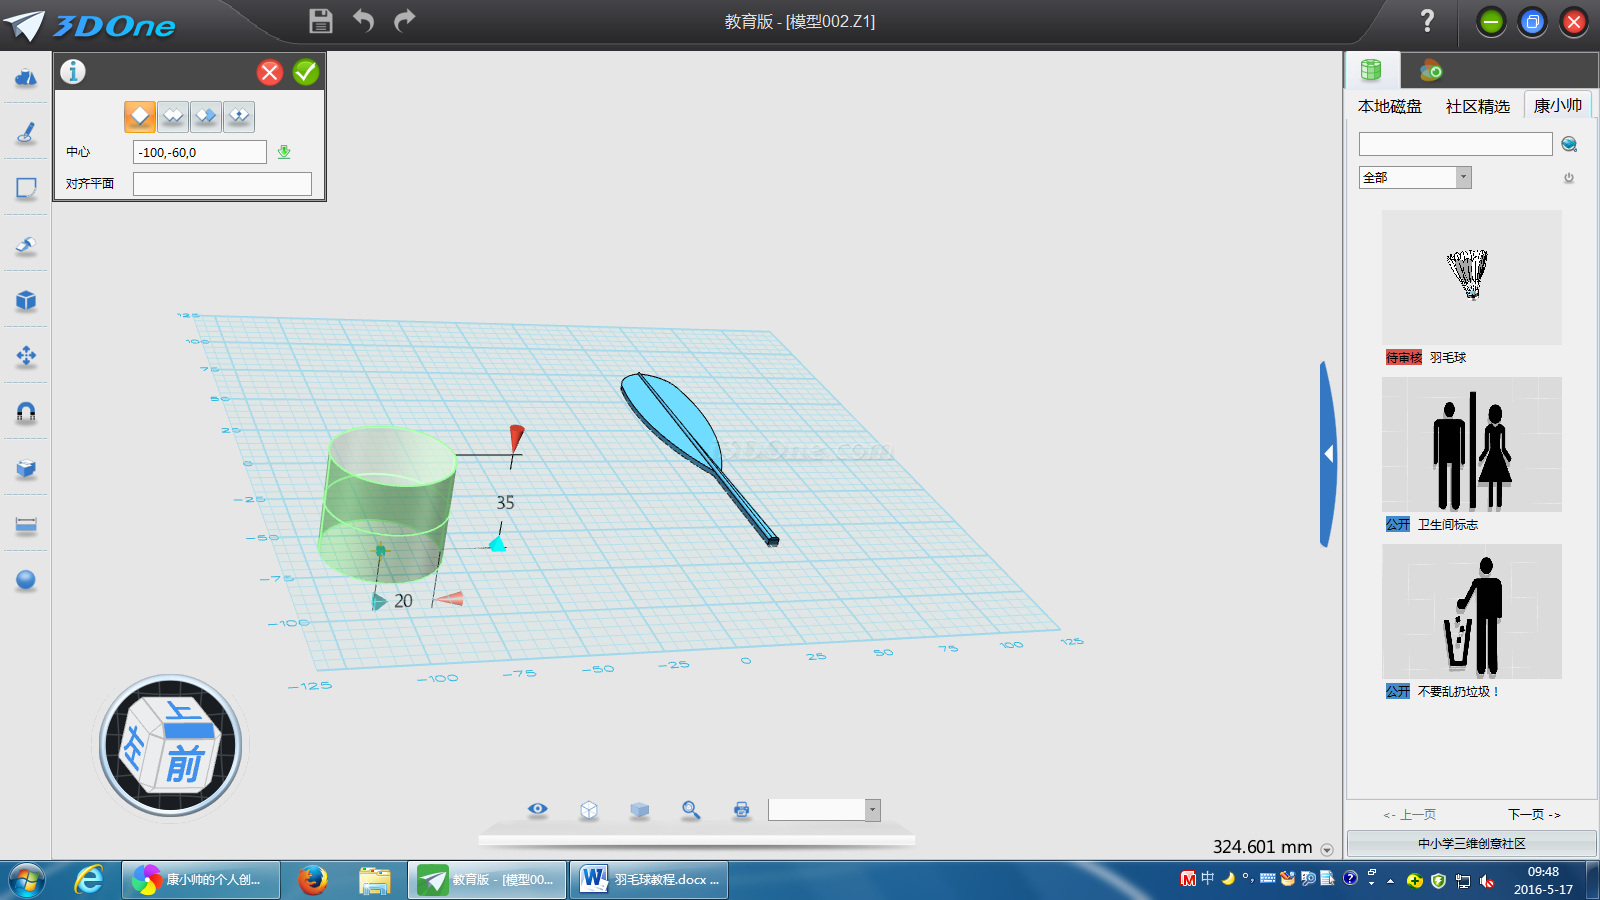
Task: Click the blue sphere material tool
Action: pyautogui.click(x=26, y=580)
